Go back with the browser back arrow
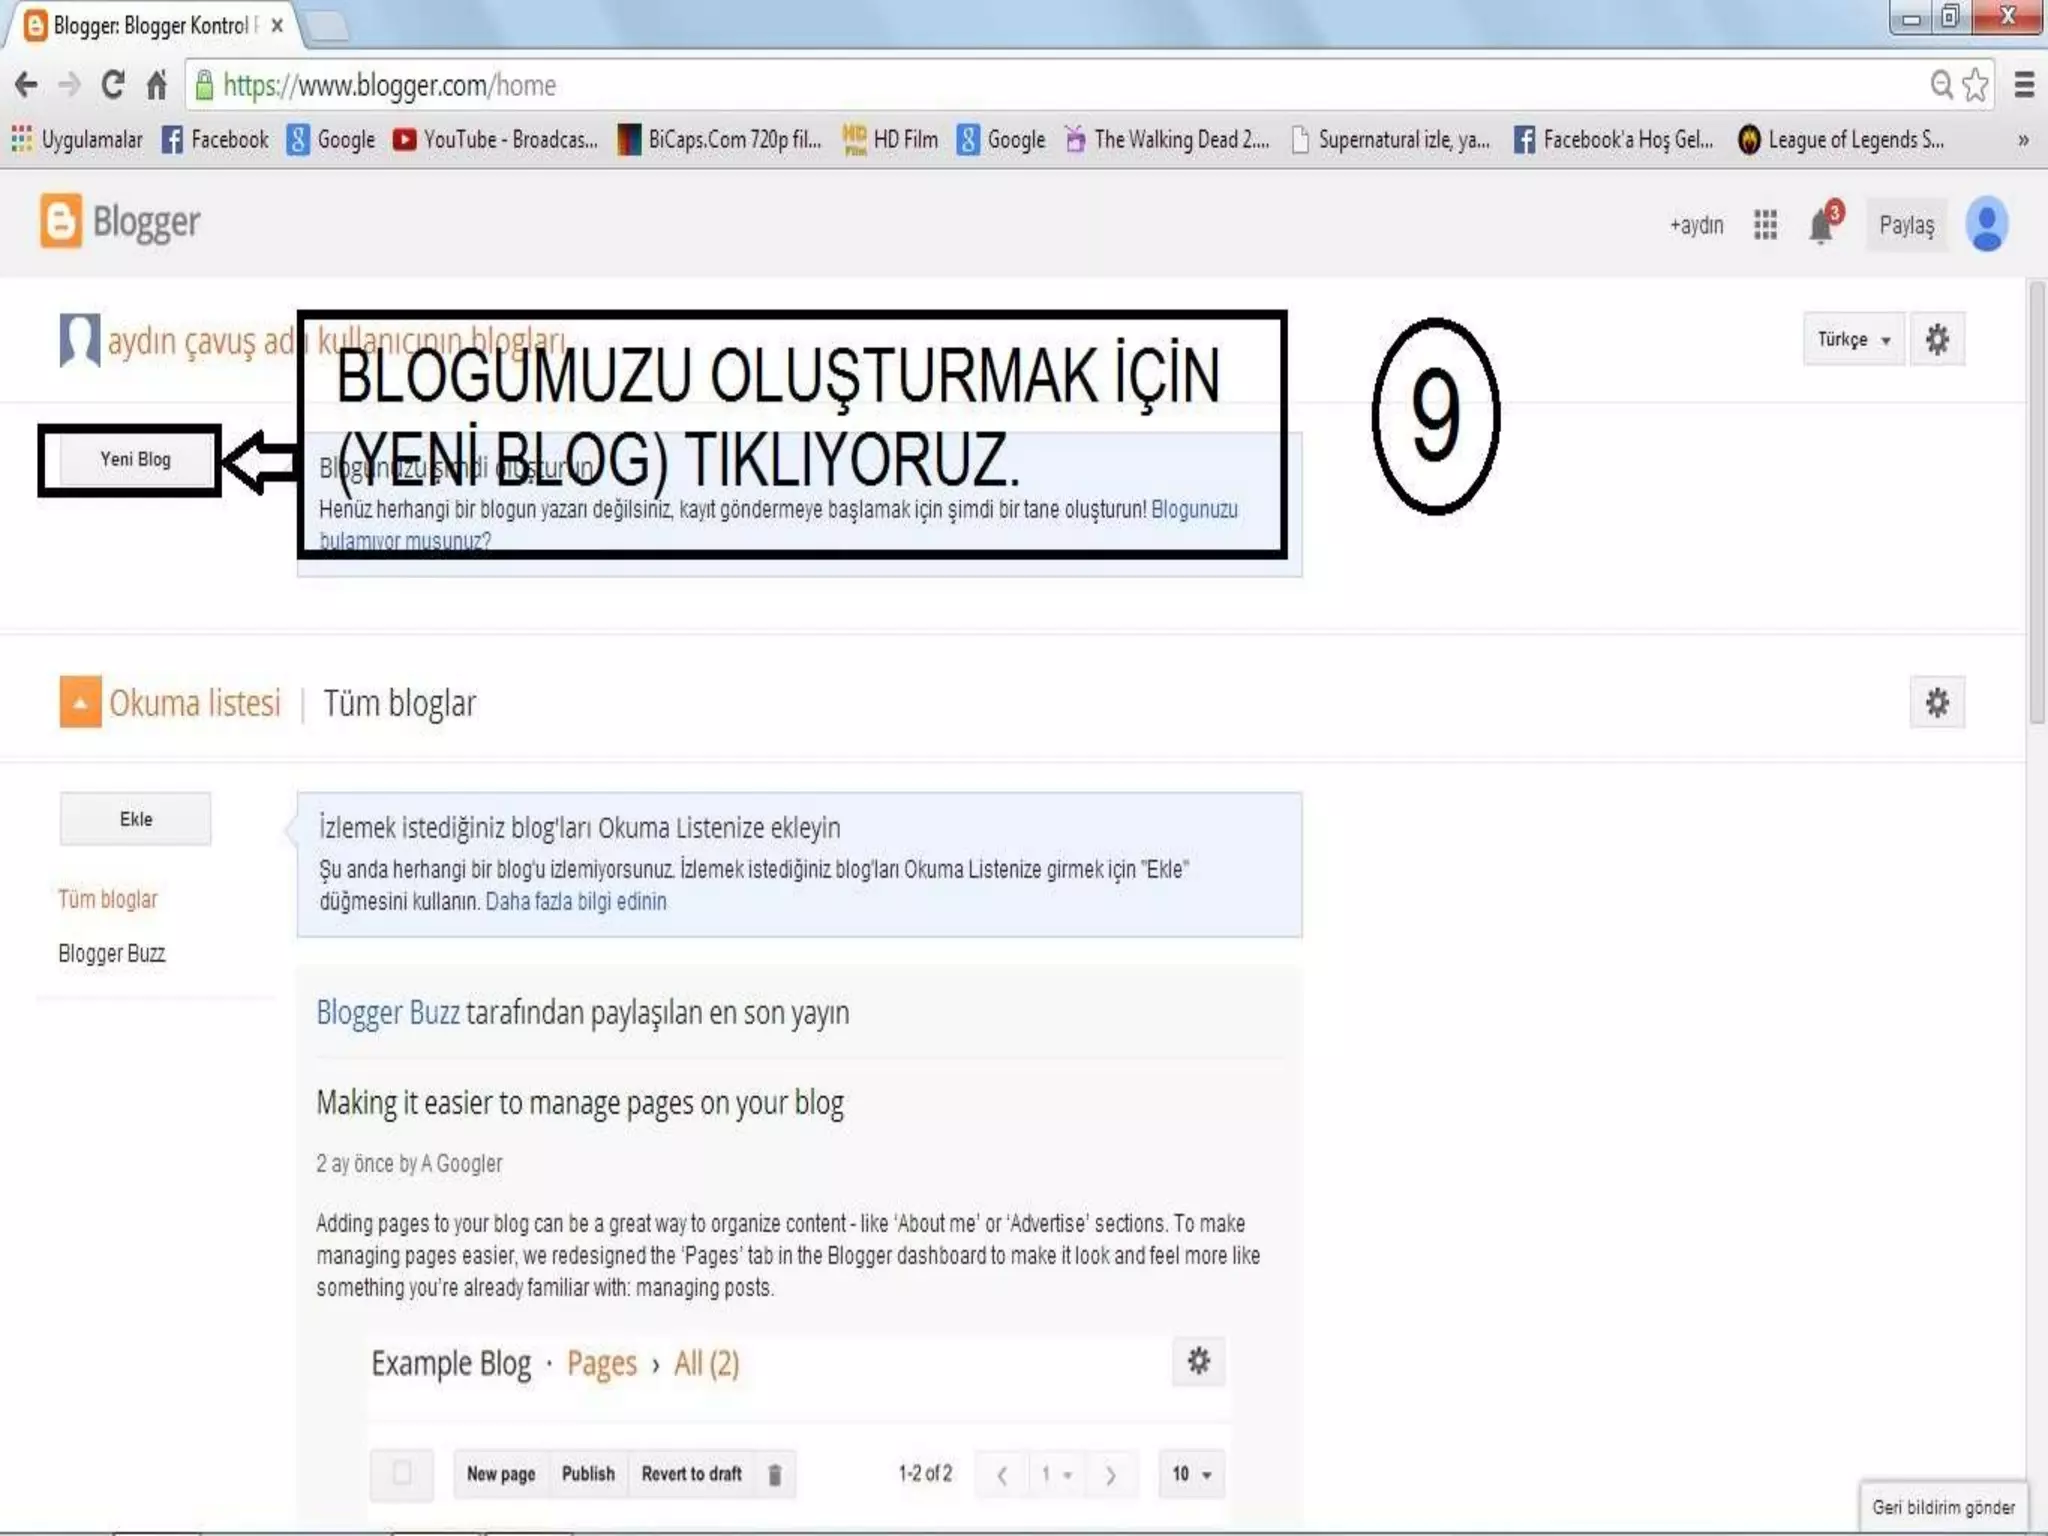The width and height of the screenshot is (2048, 1536). pos(27,85)
